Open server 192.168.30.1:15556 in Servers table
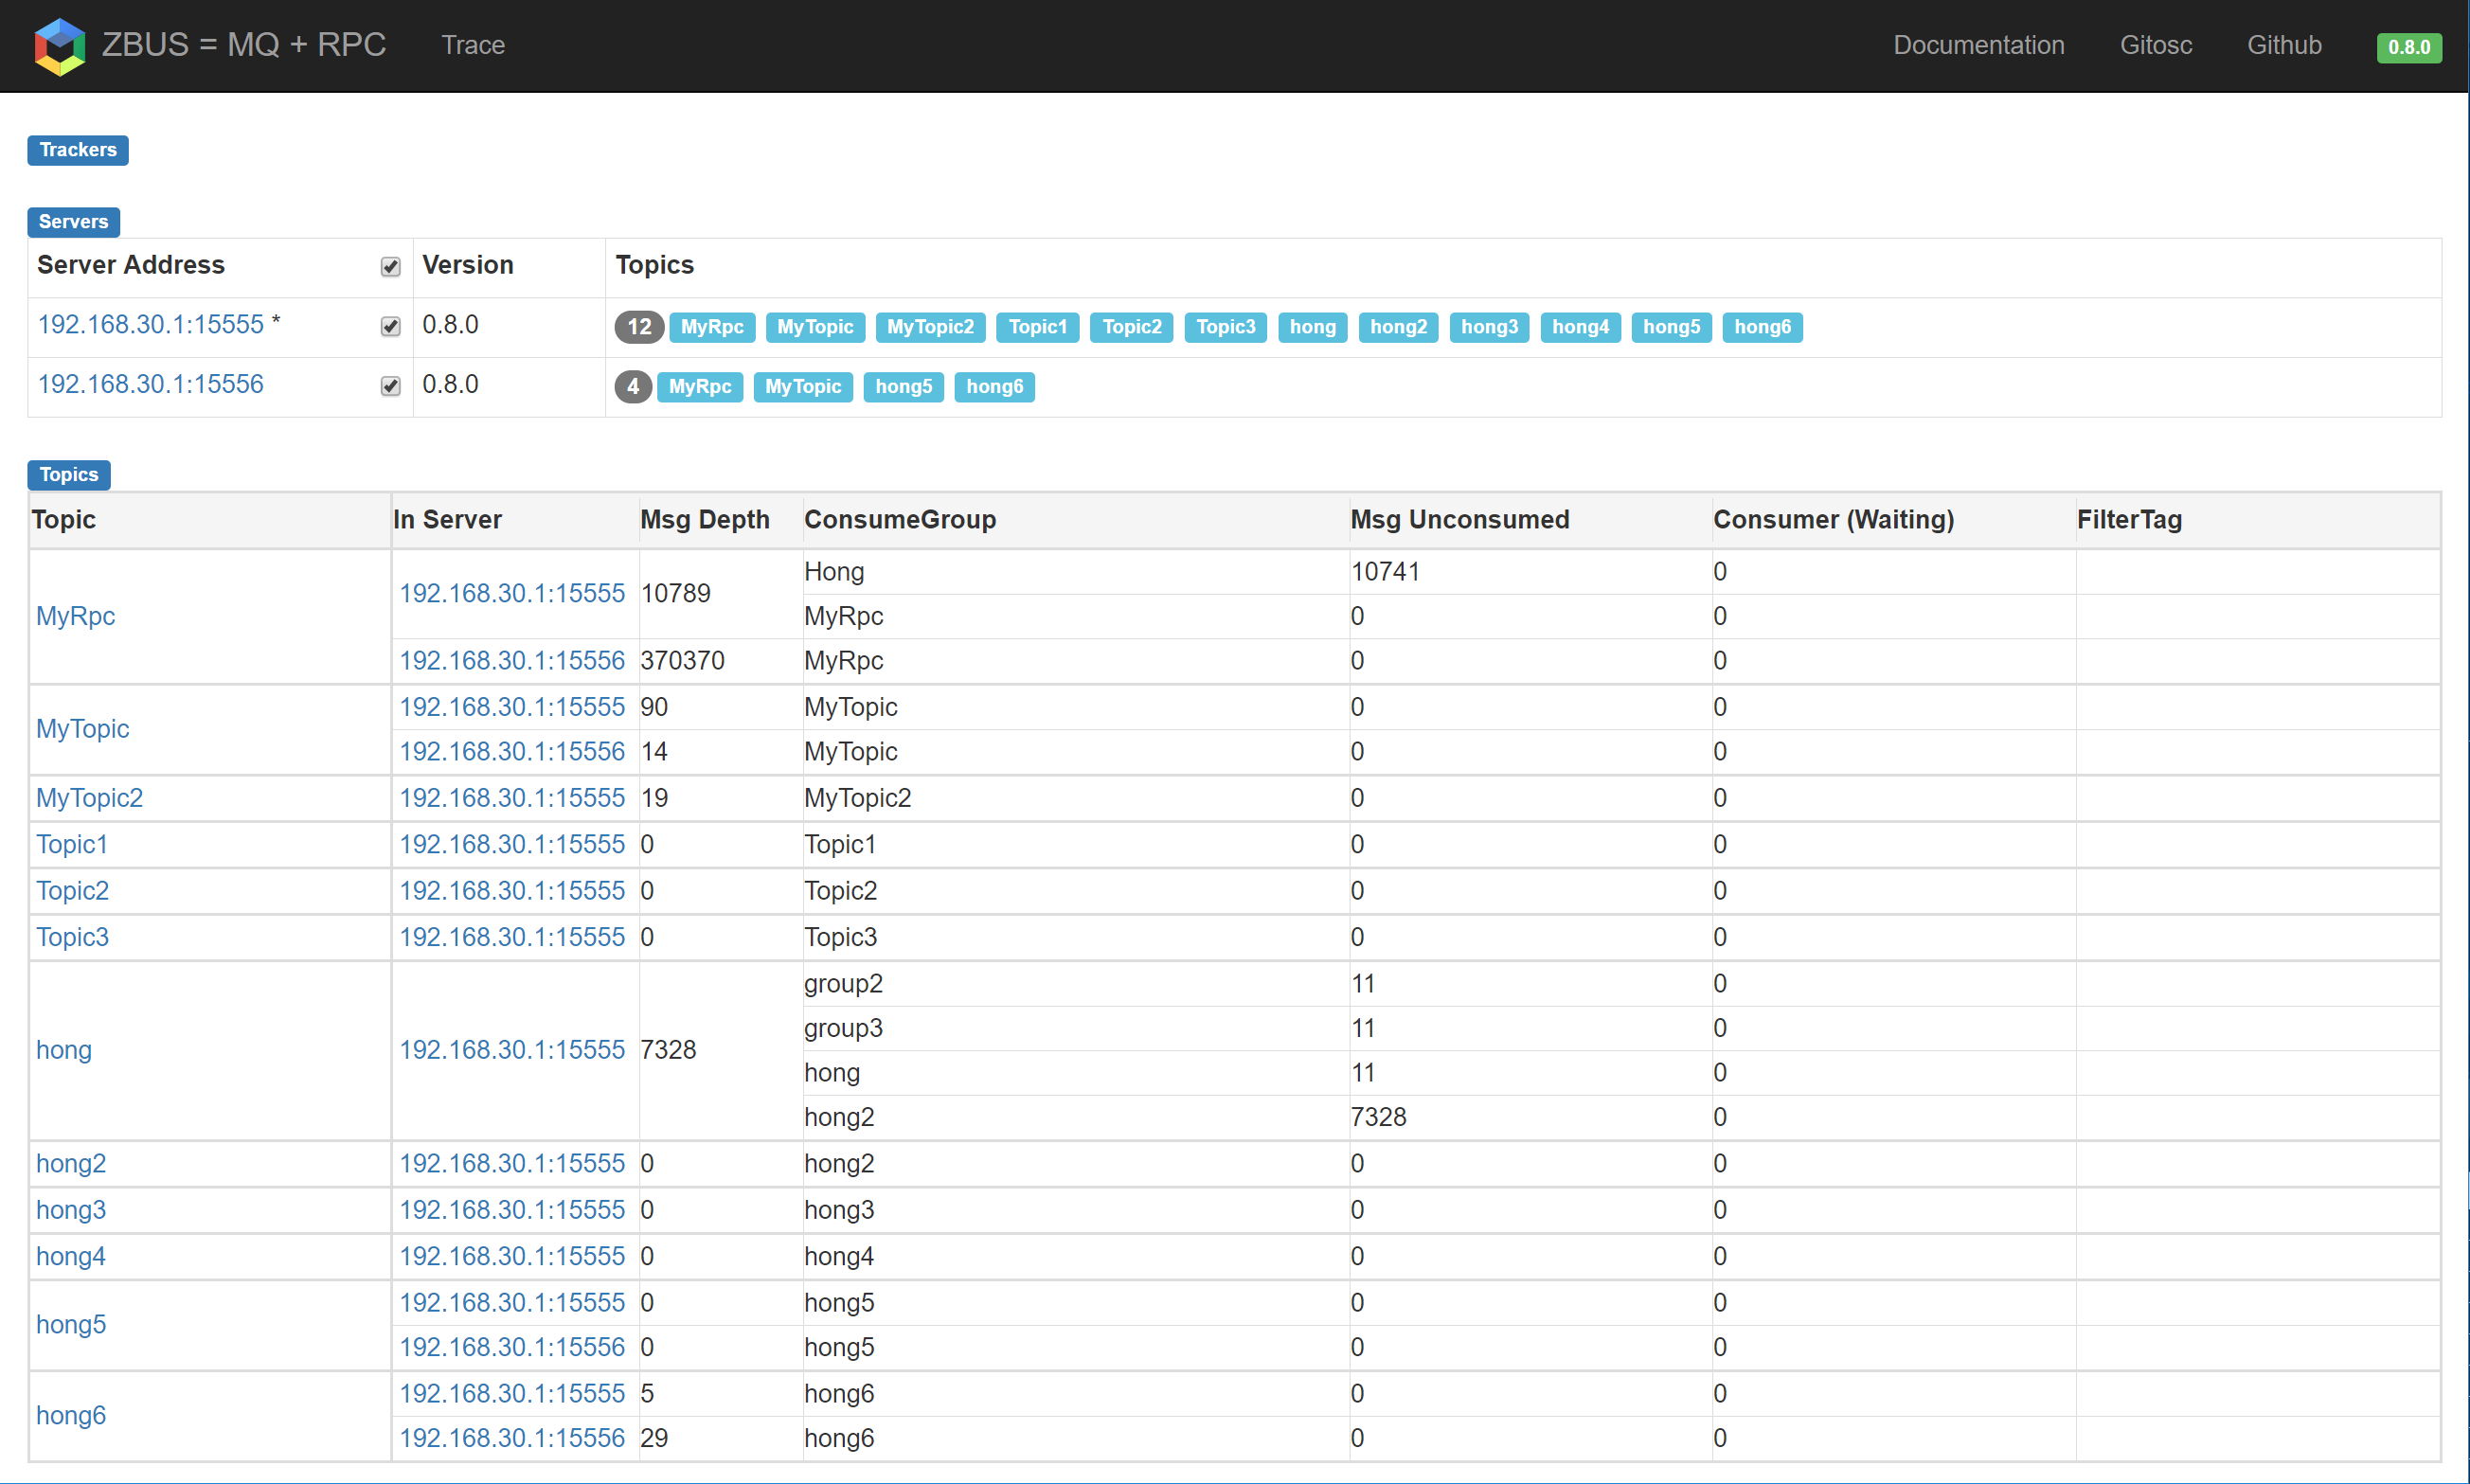The width and height of the screenshot is (2470, 1484). point(151,385)
